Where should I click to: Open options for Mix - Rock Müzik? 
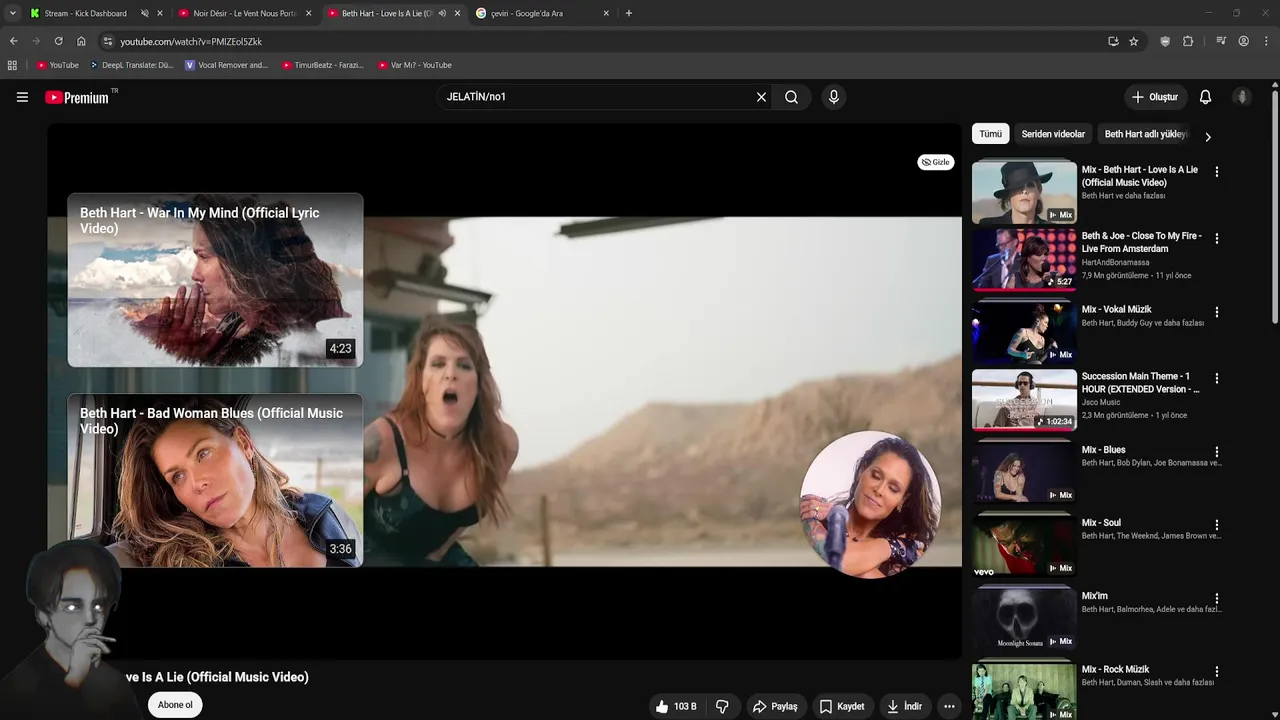1216,672
